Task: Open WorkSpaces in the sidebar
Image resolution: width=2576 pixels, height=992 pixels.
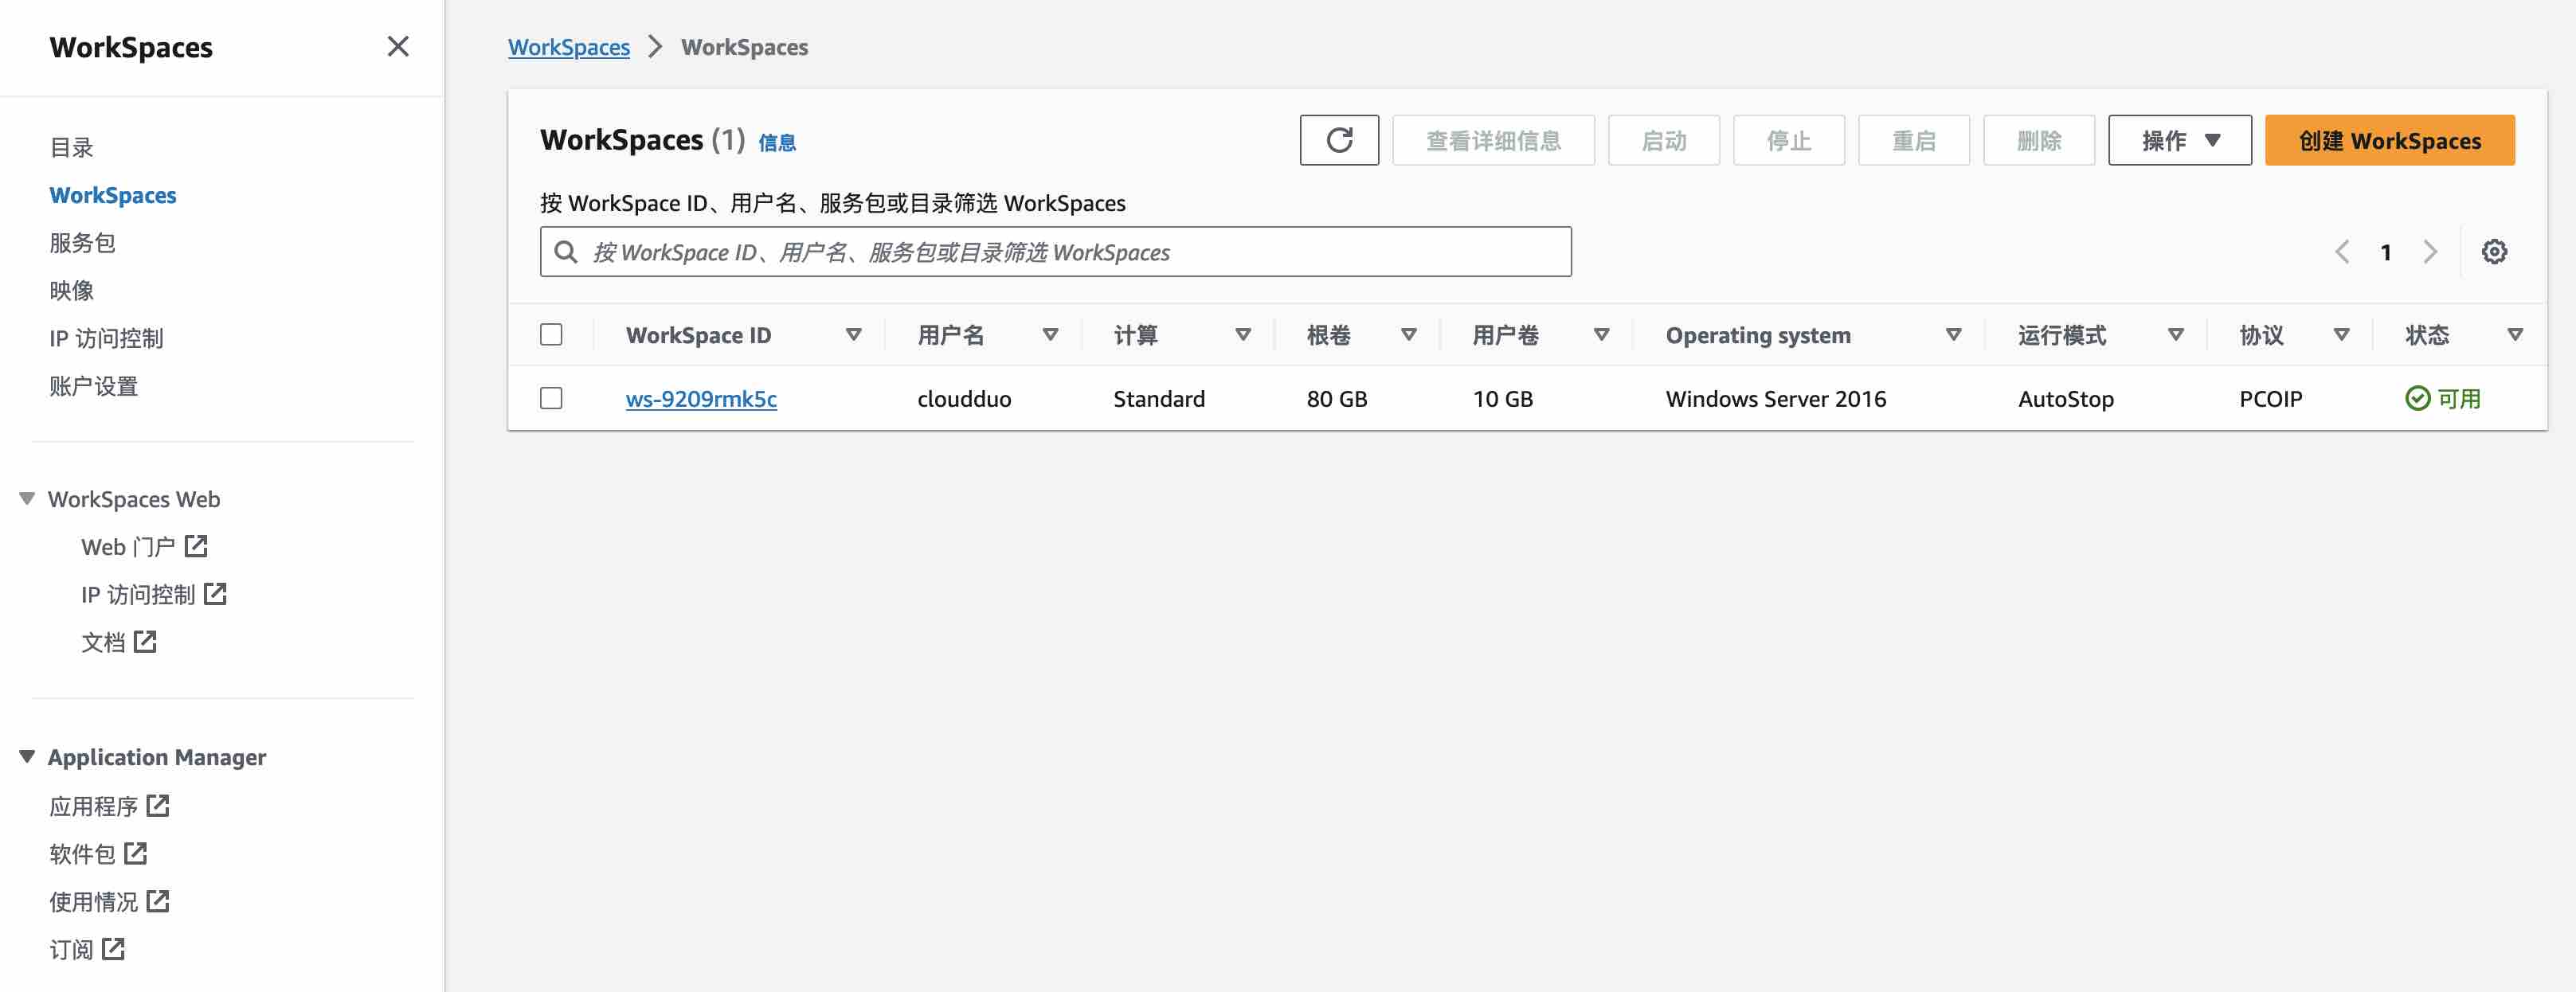Action: click(x=113, y=195)
